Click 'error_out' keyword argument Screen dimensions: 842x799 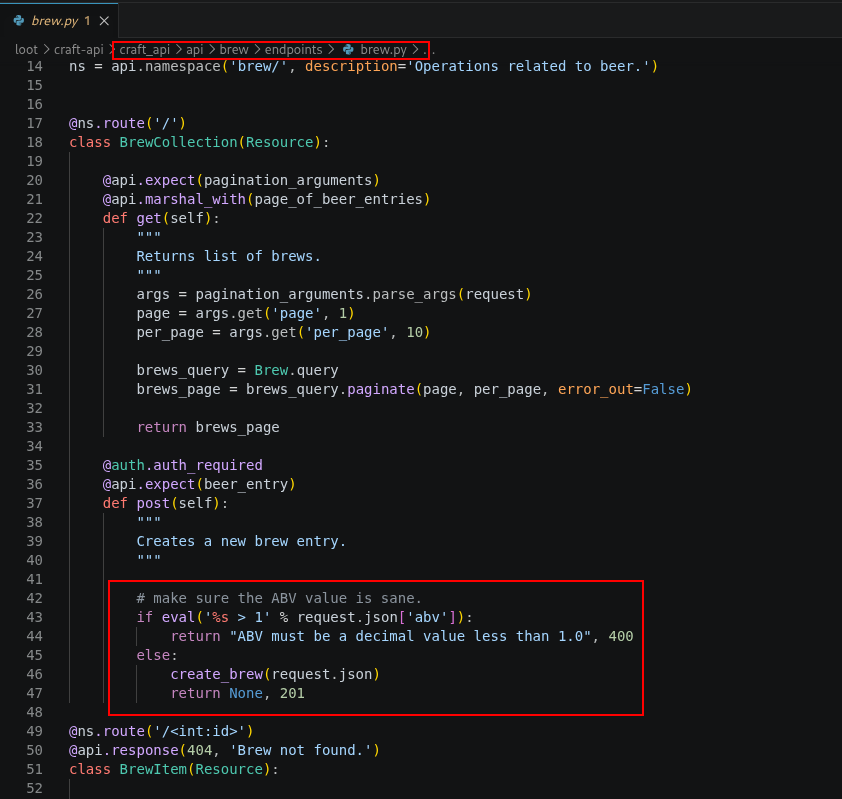tap(596, 389)
